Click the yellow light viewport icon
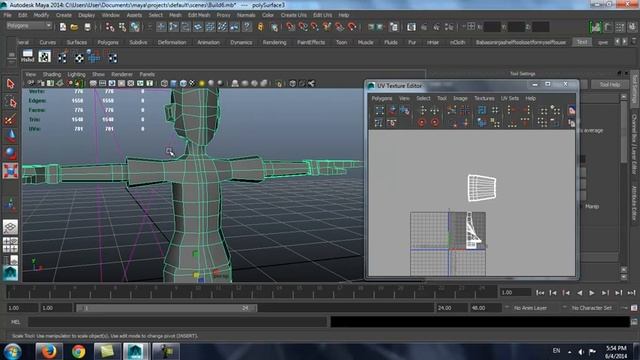The height and width of the screenshot is (360, 640). 202,83
